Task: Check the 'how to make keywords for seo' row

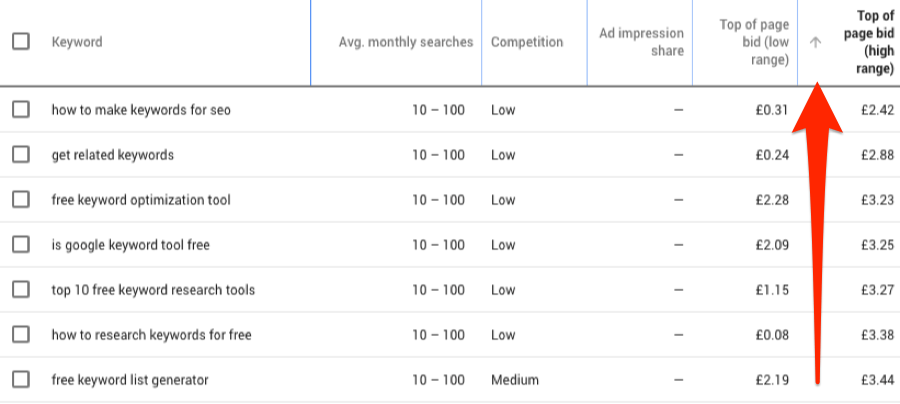Action: (21, 109)
